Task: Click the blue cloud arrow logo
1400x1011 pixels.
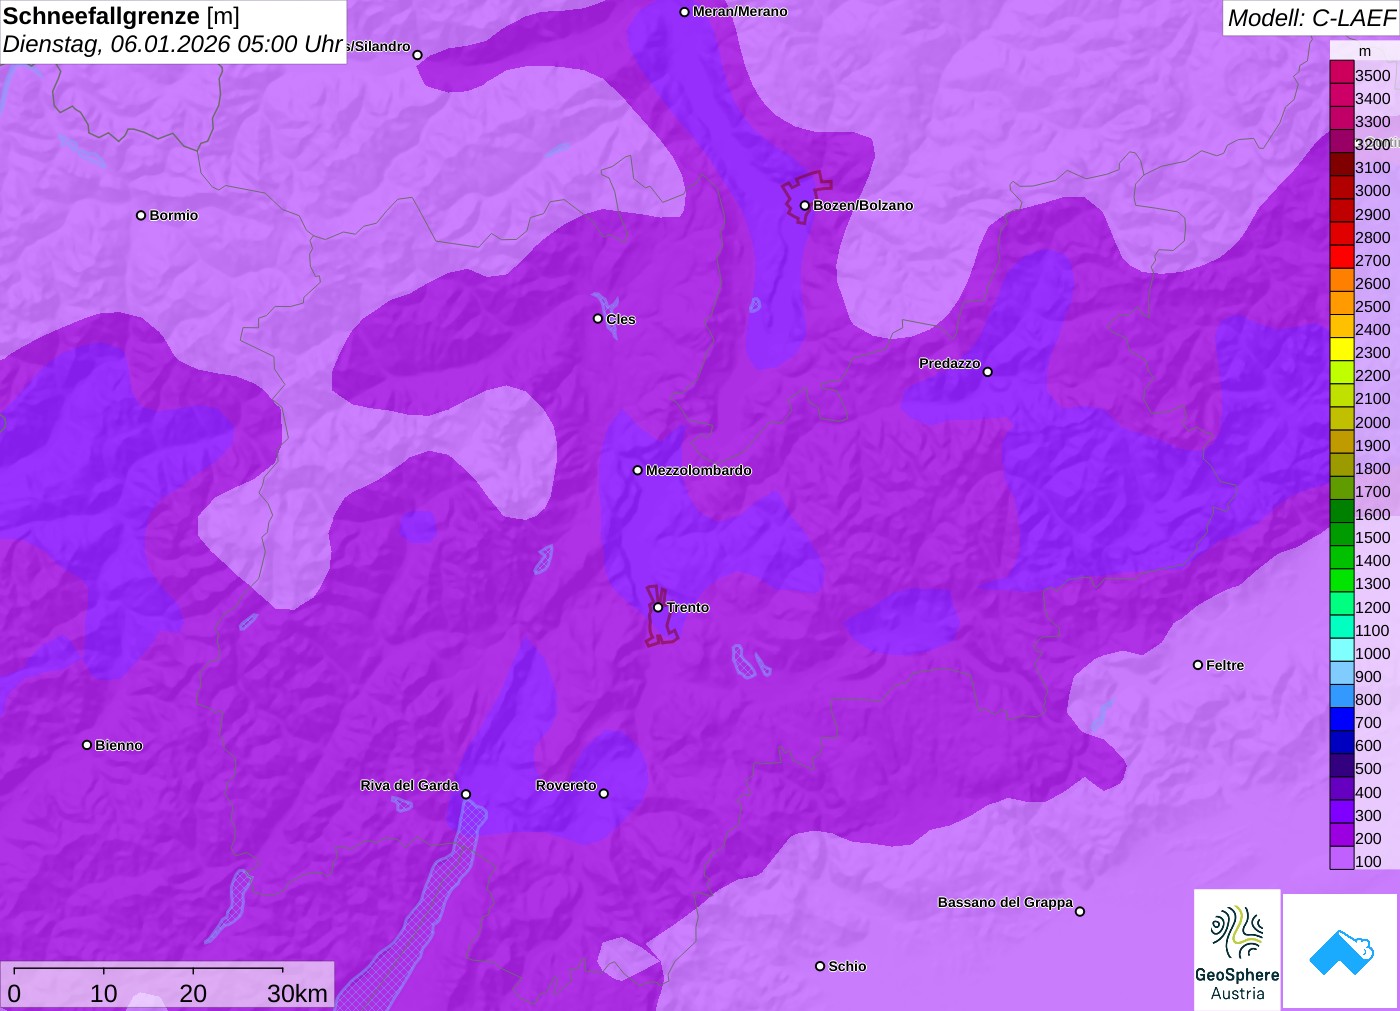Action: [1341, 951]
